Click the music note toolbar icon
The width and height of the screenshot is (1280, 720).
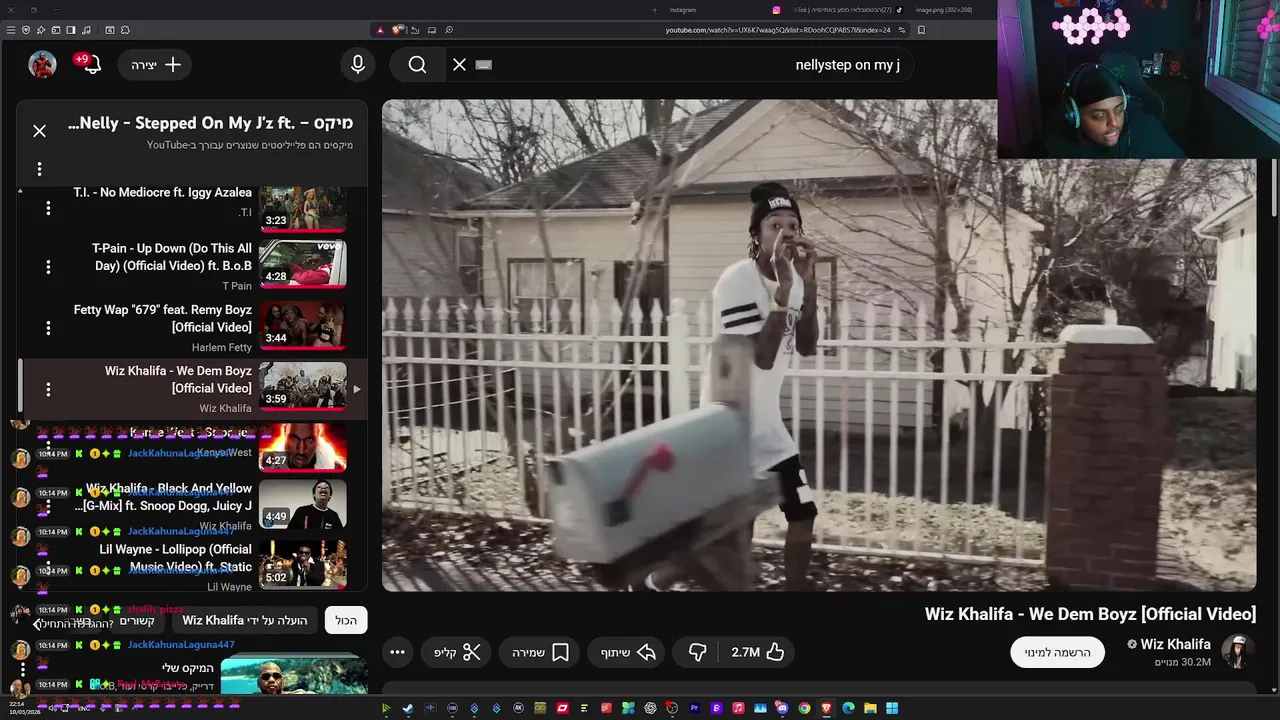pyautogui.click(x=86, y=30)
